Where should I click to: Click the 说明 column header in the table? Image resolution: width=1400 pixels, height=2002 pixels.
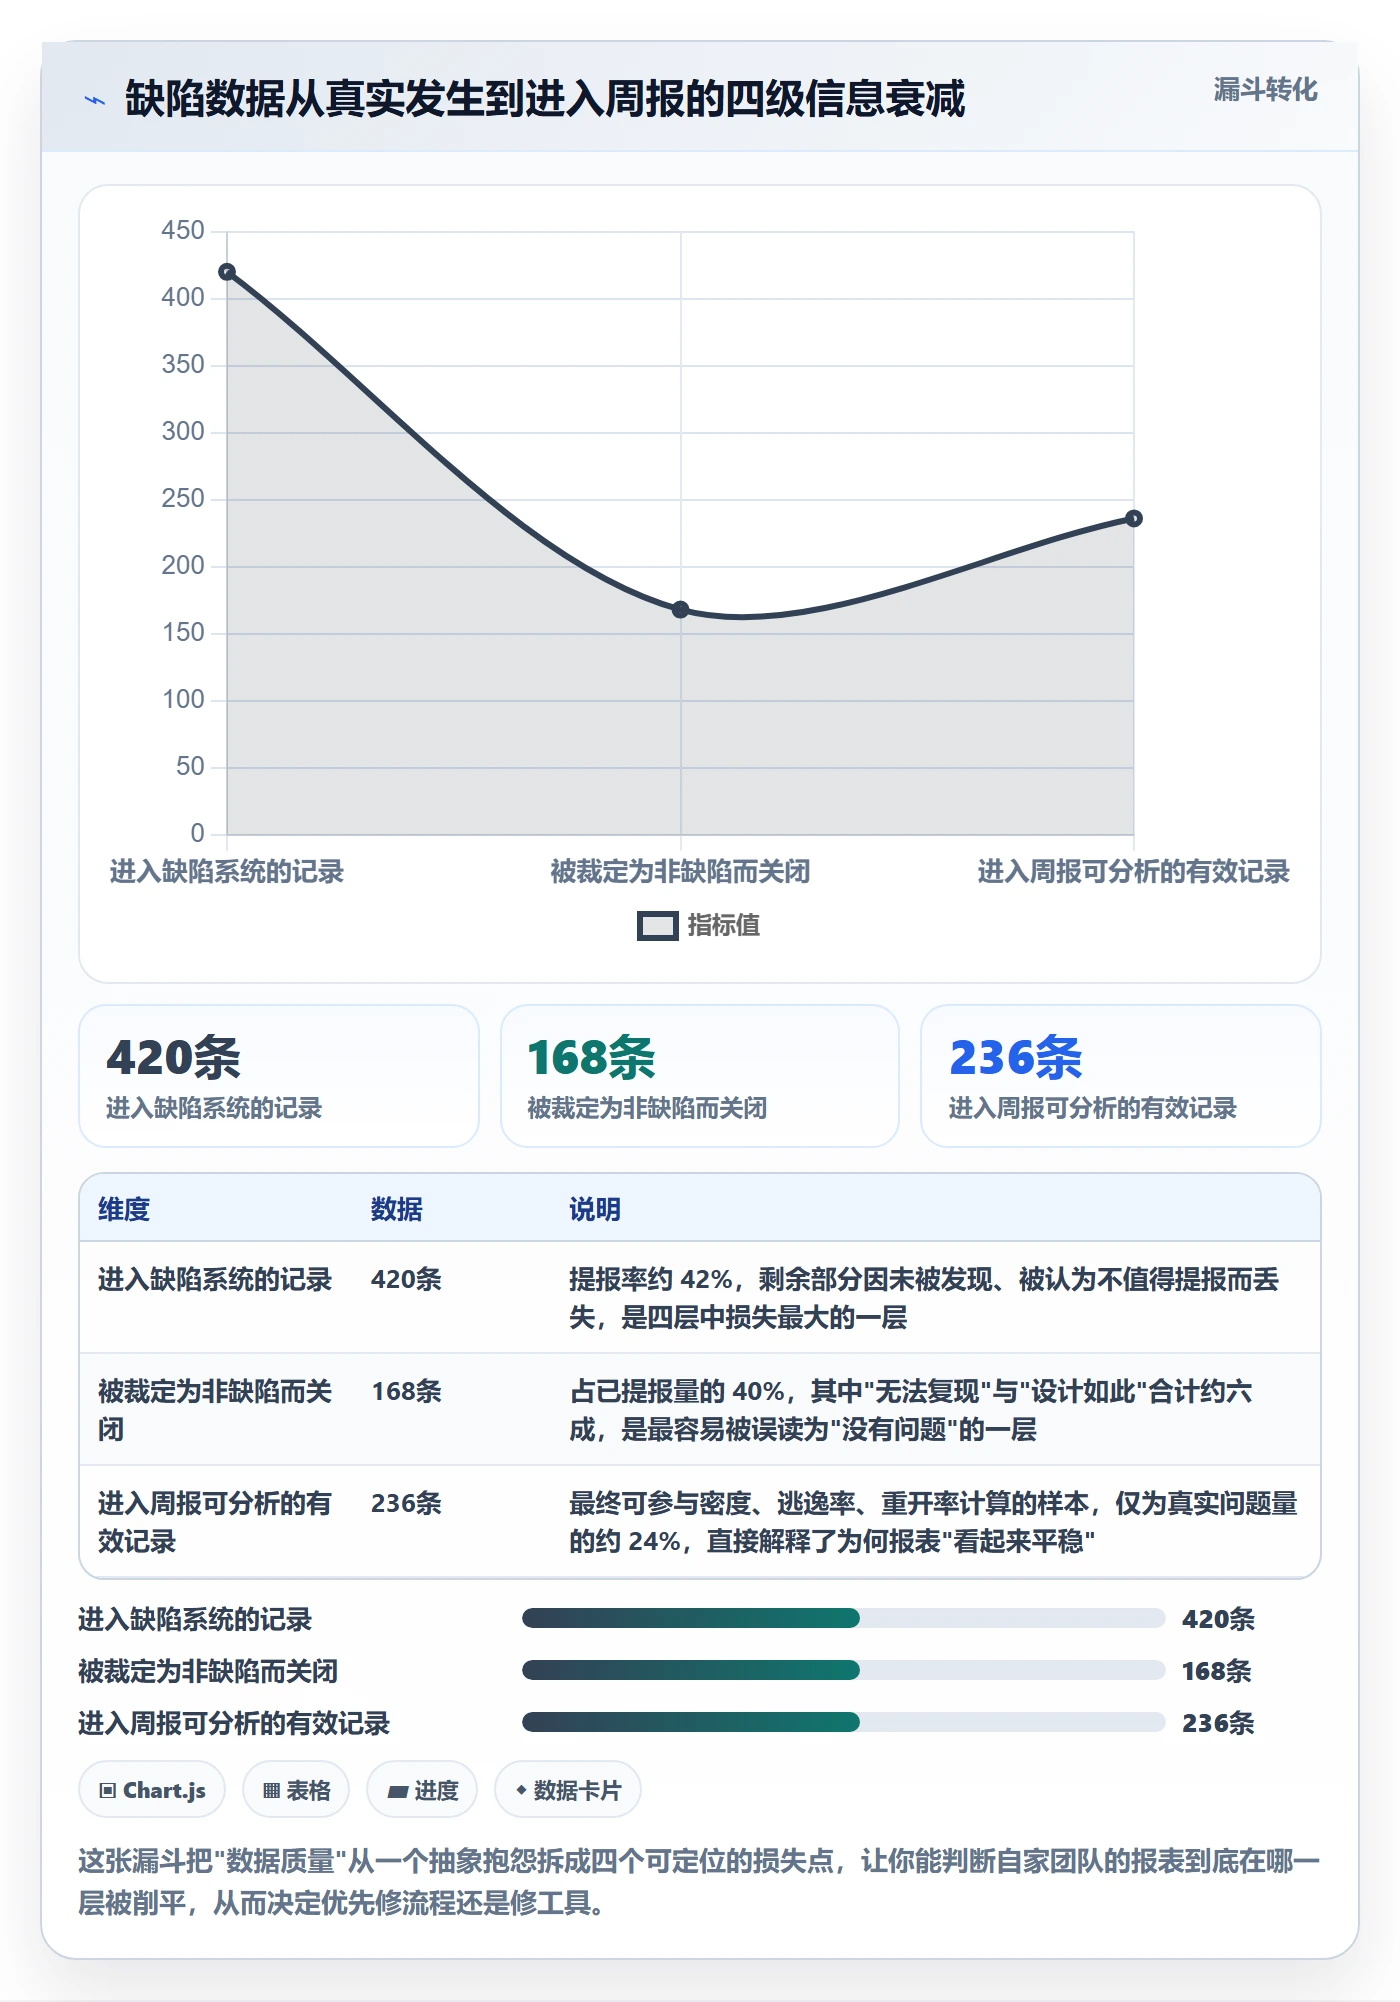point(595,1209)
